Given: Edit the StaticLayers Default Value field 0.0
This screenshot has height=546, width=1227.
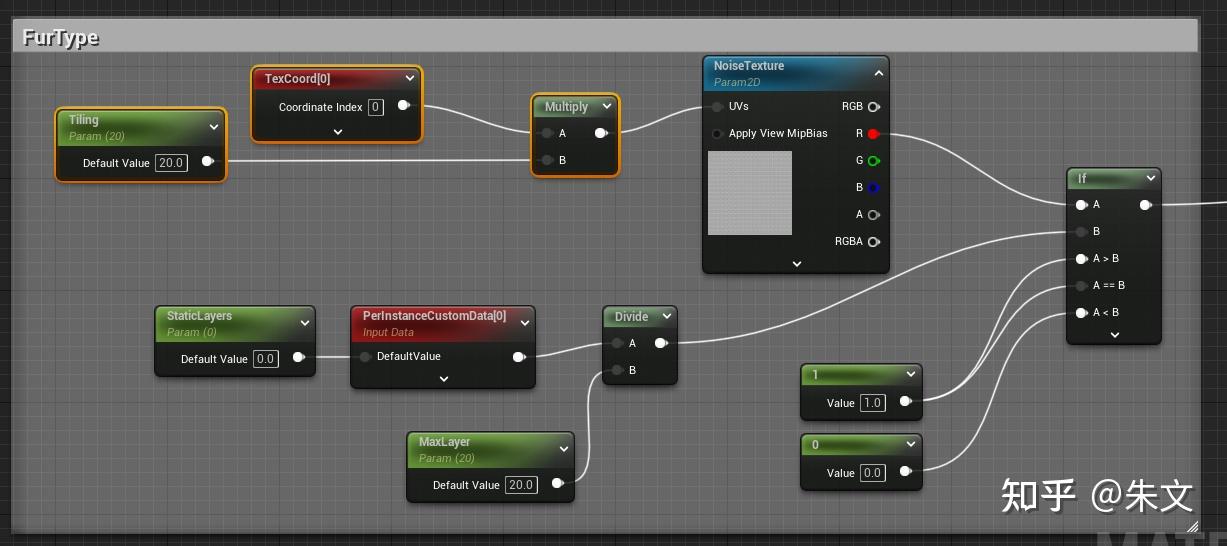Looking at the screenshot, I should [265, 358].
